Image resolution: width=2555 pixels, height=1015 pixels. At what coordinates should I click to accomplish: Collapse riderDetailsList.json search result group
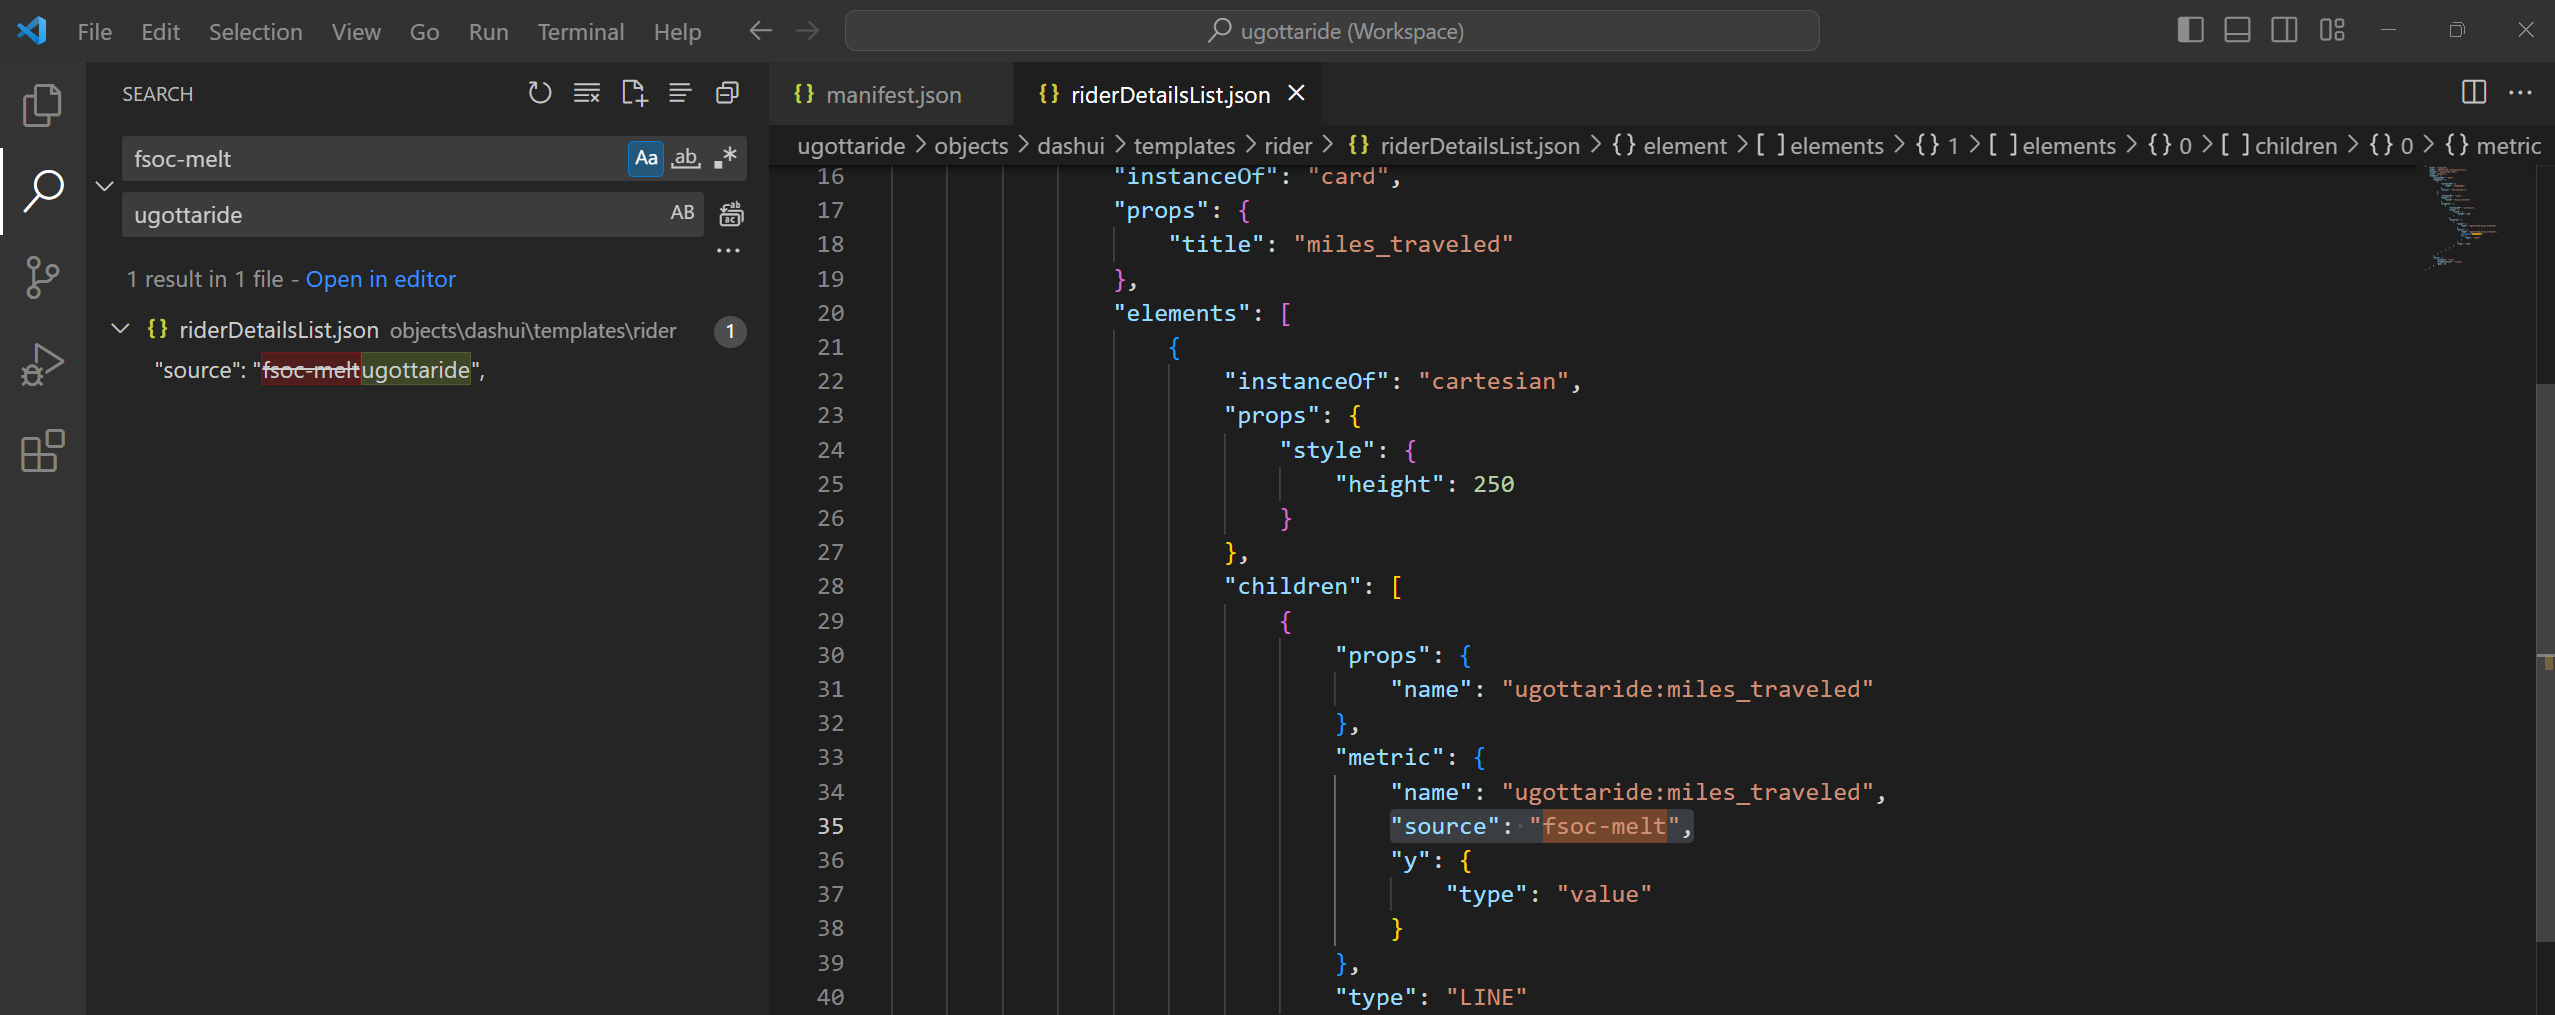[121, 330]
